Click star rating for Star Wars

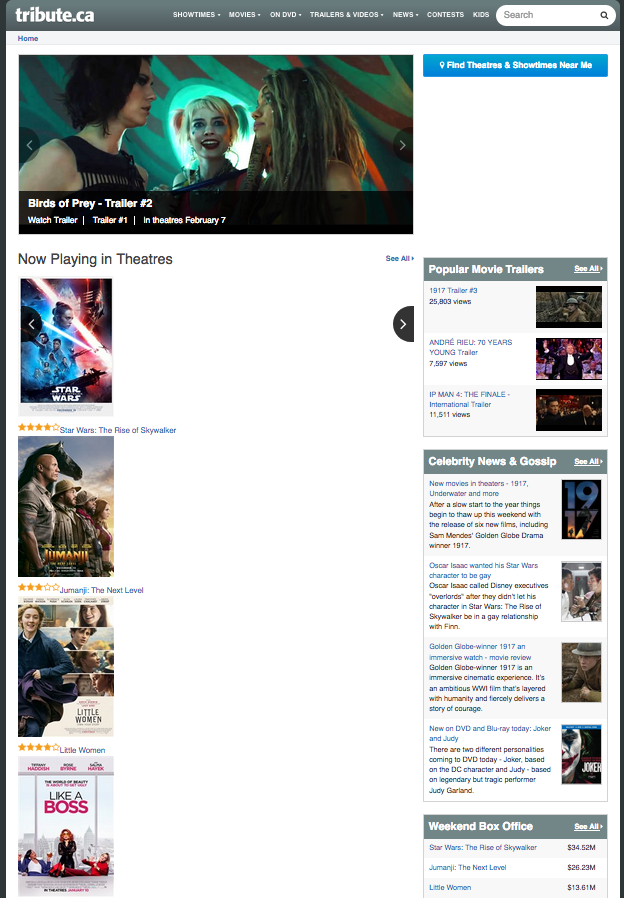[x=38, y=427]
